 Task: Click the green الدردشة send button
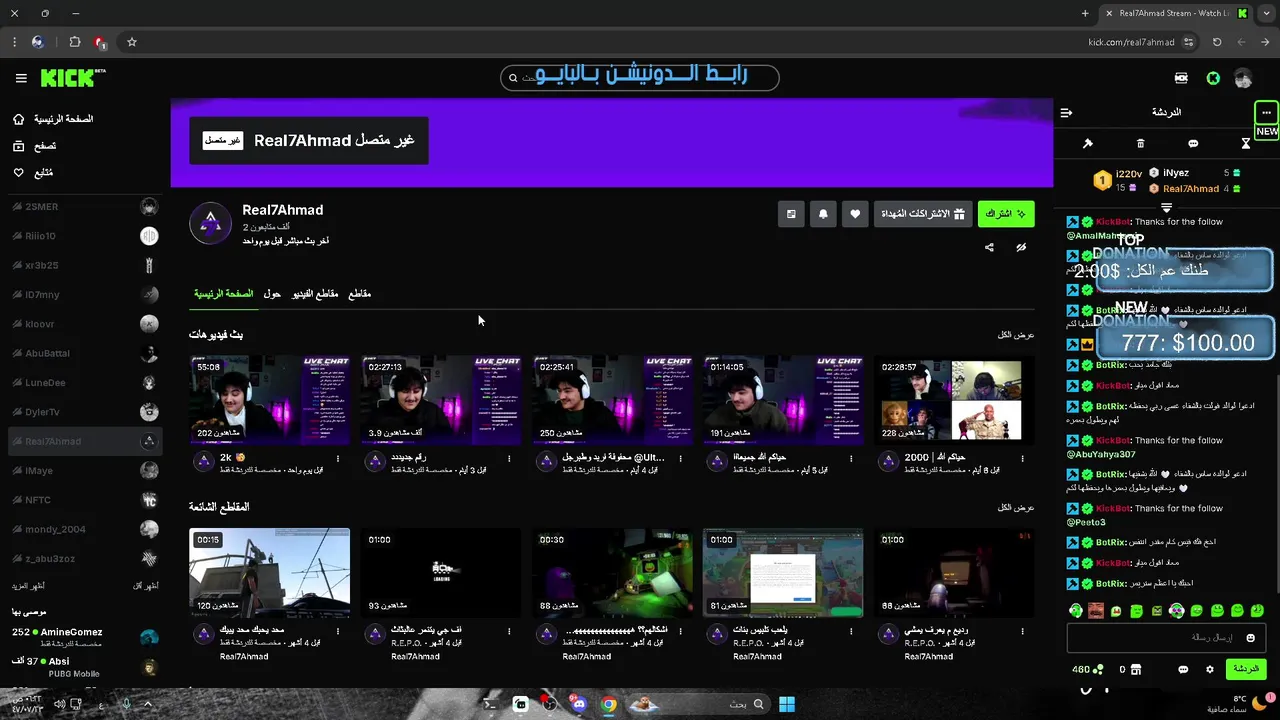click(x=1245, y=669)
